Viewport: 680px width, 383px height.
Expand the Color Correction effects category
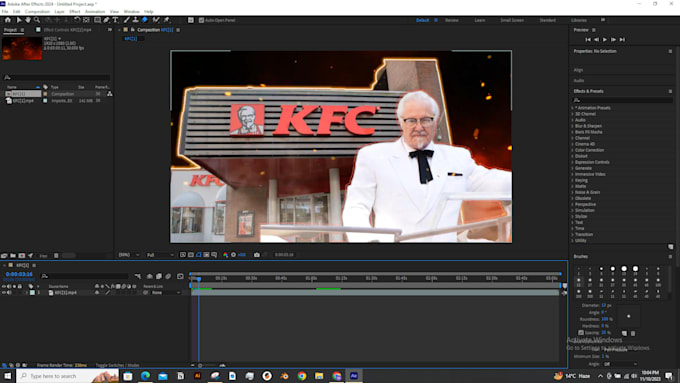click(x=573, y=150)
